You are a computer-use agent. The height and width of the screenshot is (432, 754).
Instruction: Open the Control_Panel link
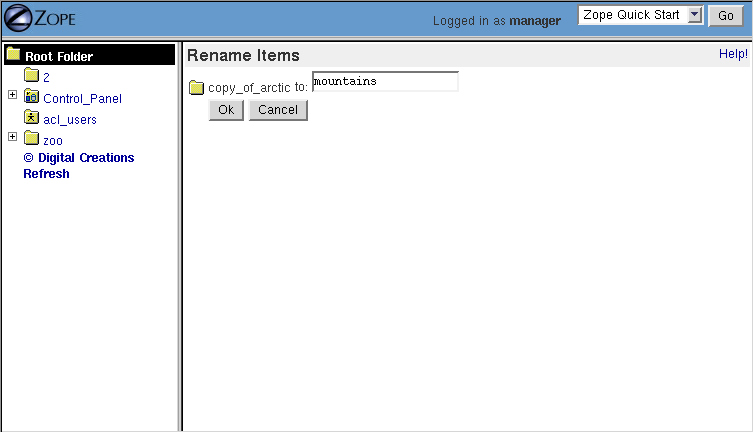(x=82, y=99)
